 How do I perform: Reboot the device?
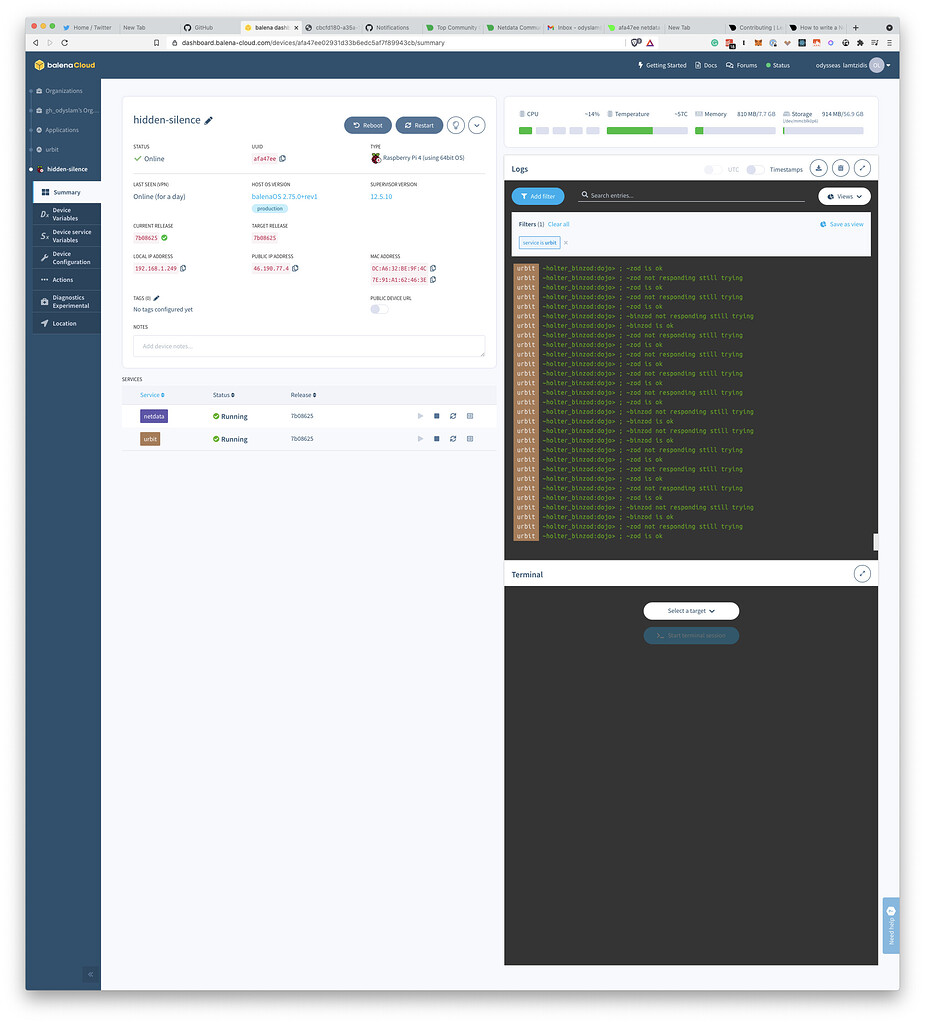(367, 124)
